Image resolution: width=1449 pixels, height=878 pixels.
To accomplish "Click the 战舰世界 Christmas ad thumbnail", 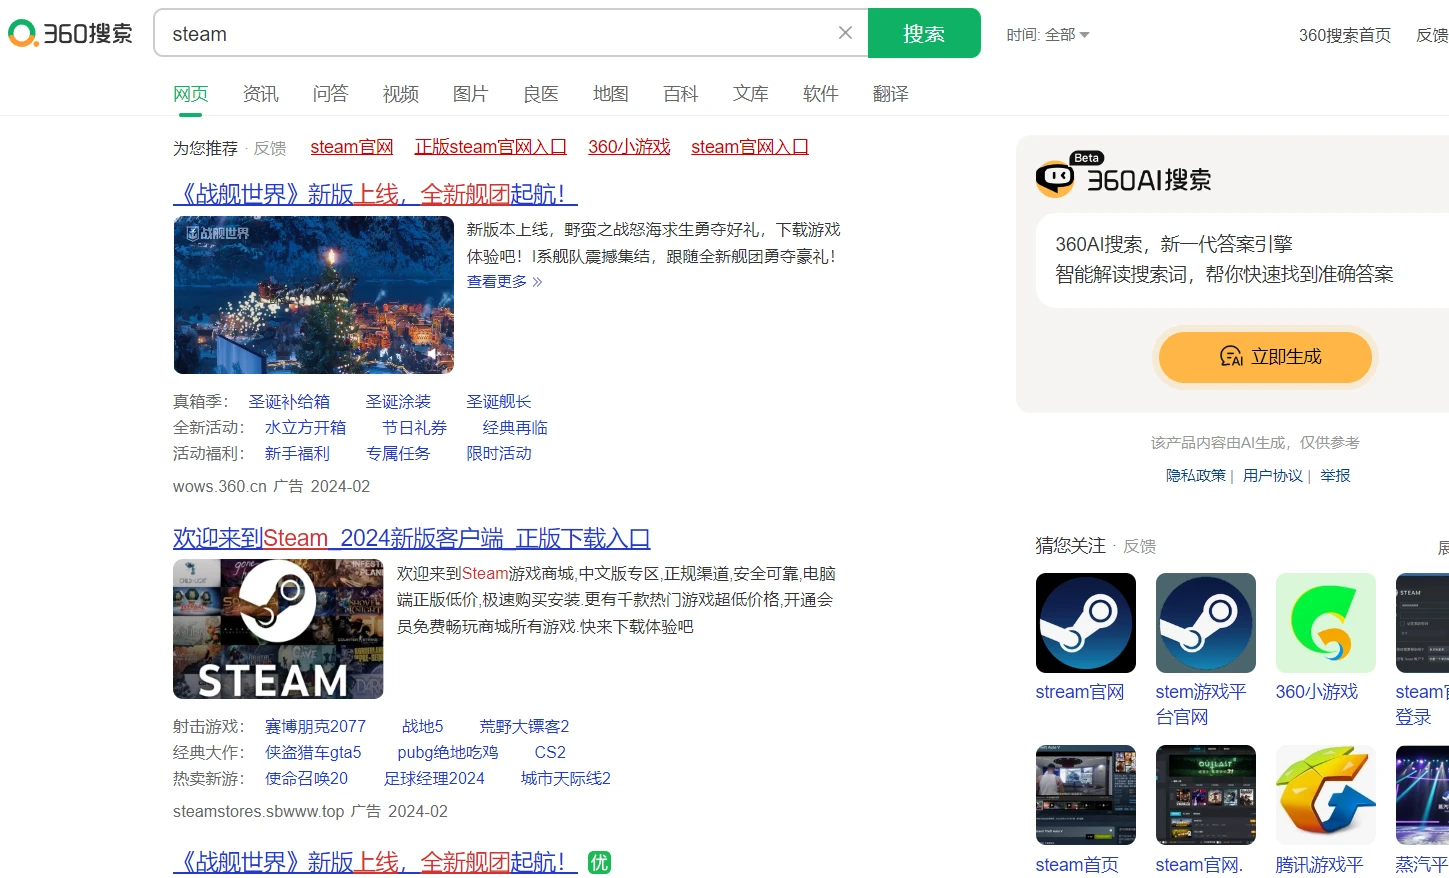I will coord(314,295).
